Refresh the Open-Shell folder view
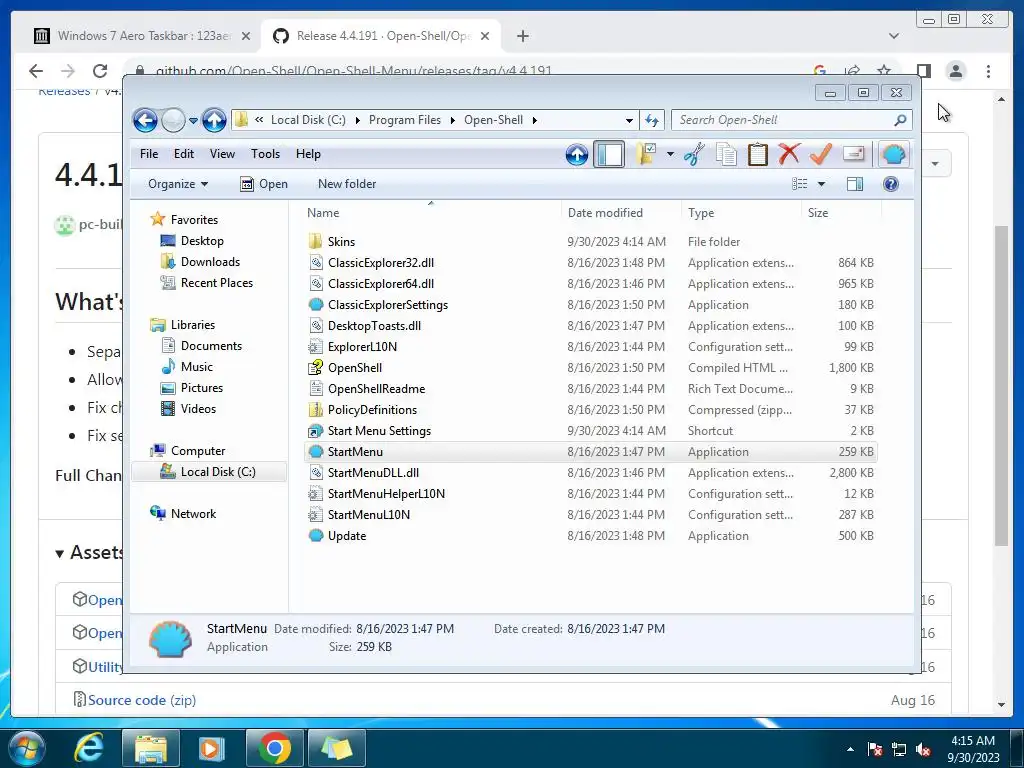The width and height of the screenshot is (1024, 768). 652,120
